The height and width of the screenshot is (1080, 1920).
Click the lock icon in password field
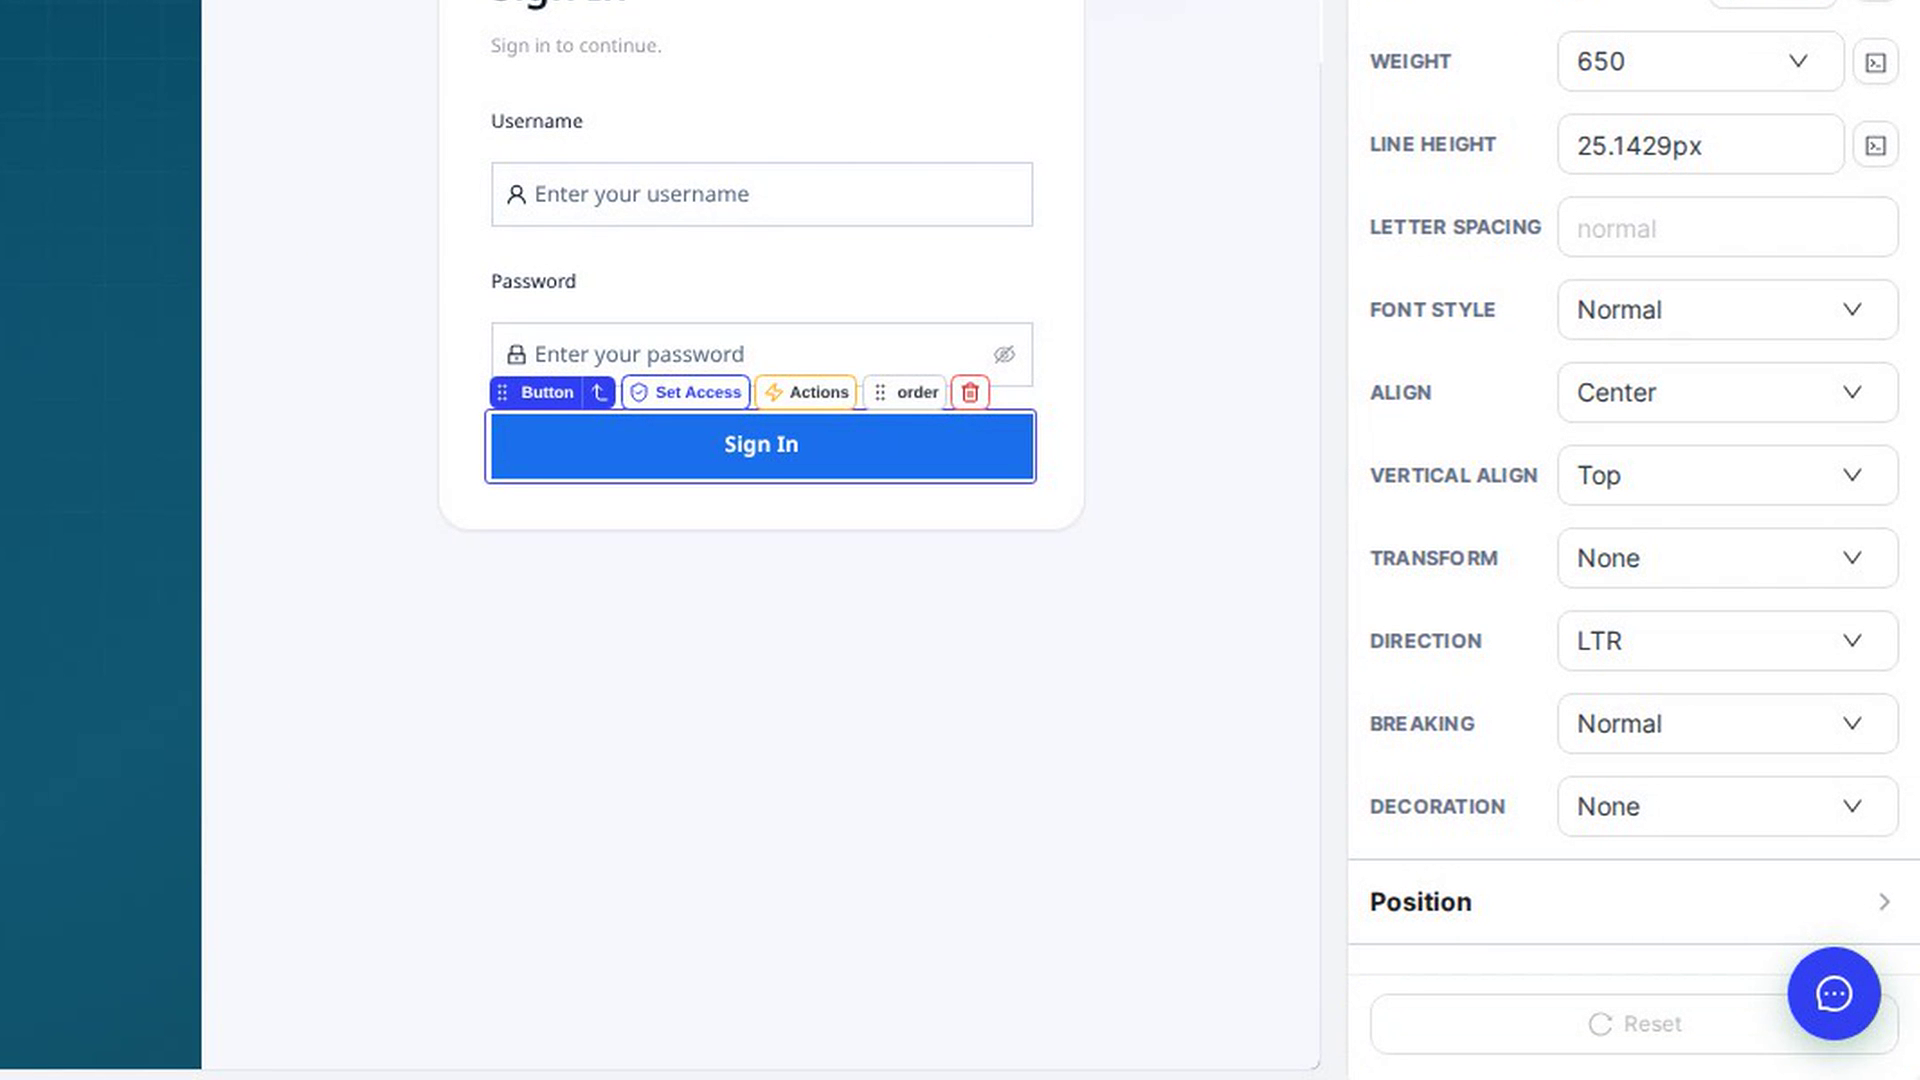(x=516, y=354)
